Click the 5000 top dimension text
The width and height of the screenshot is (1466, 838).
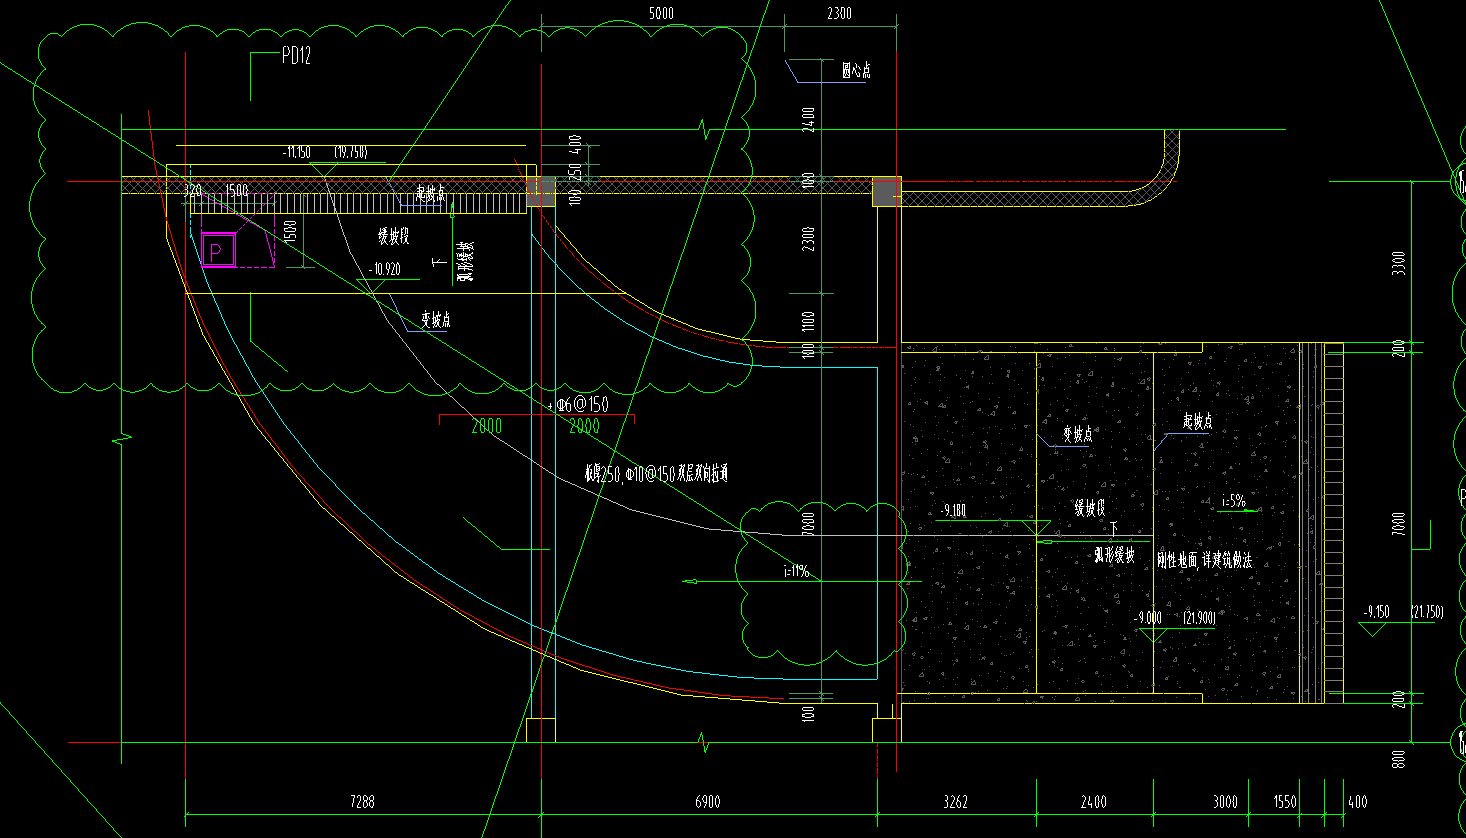tap(661, 14)
